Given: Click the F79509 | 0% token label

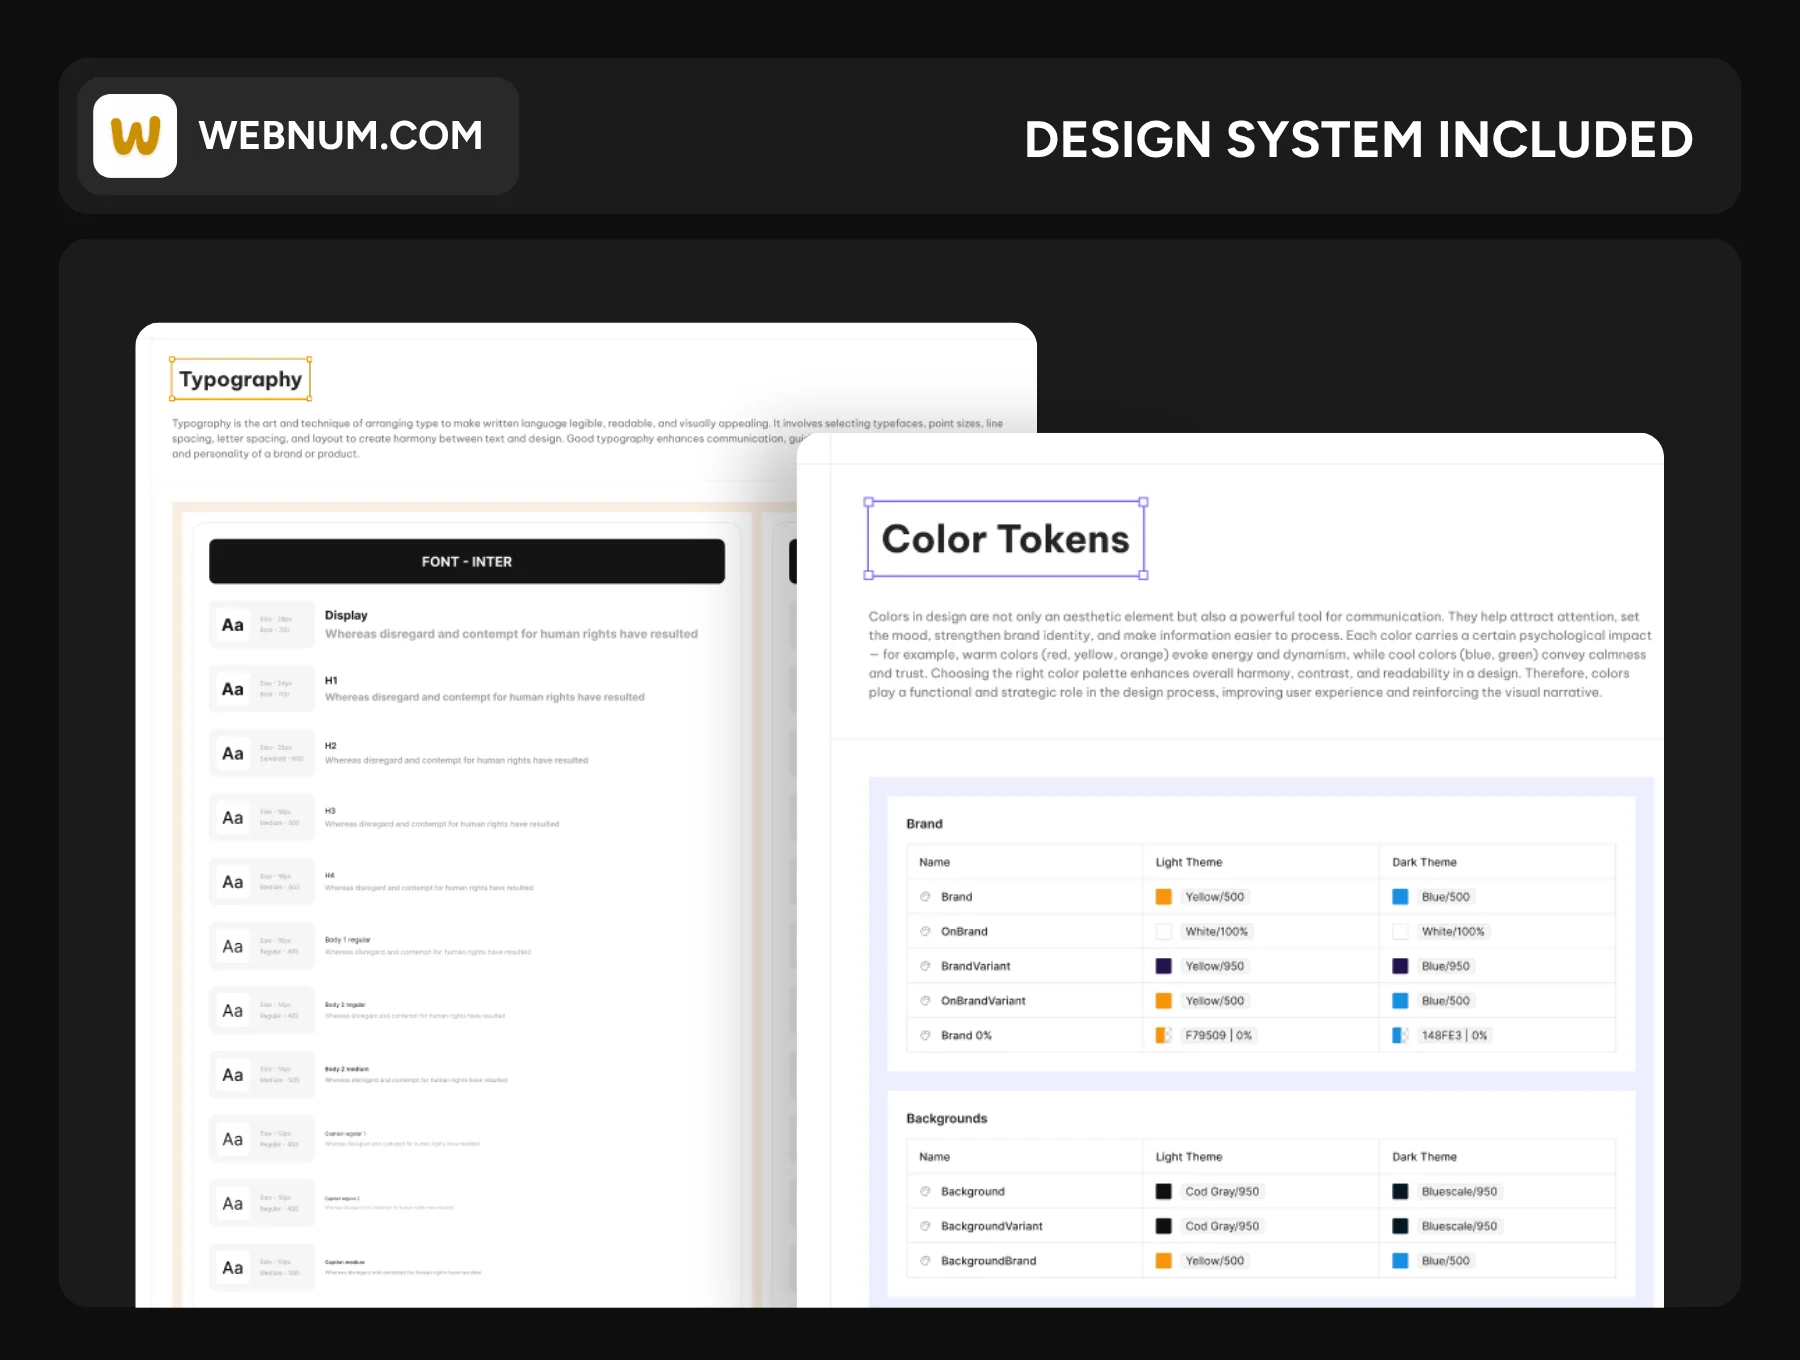Looking at the screenshot, I should (x=1218, y=1035).
